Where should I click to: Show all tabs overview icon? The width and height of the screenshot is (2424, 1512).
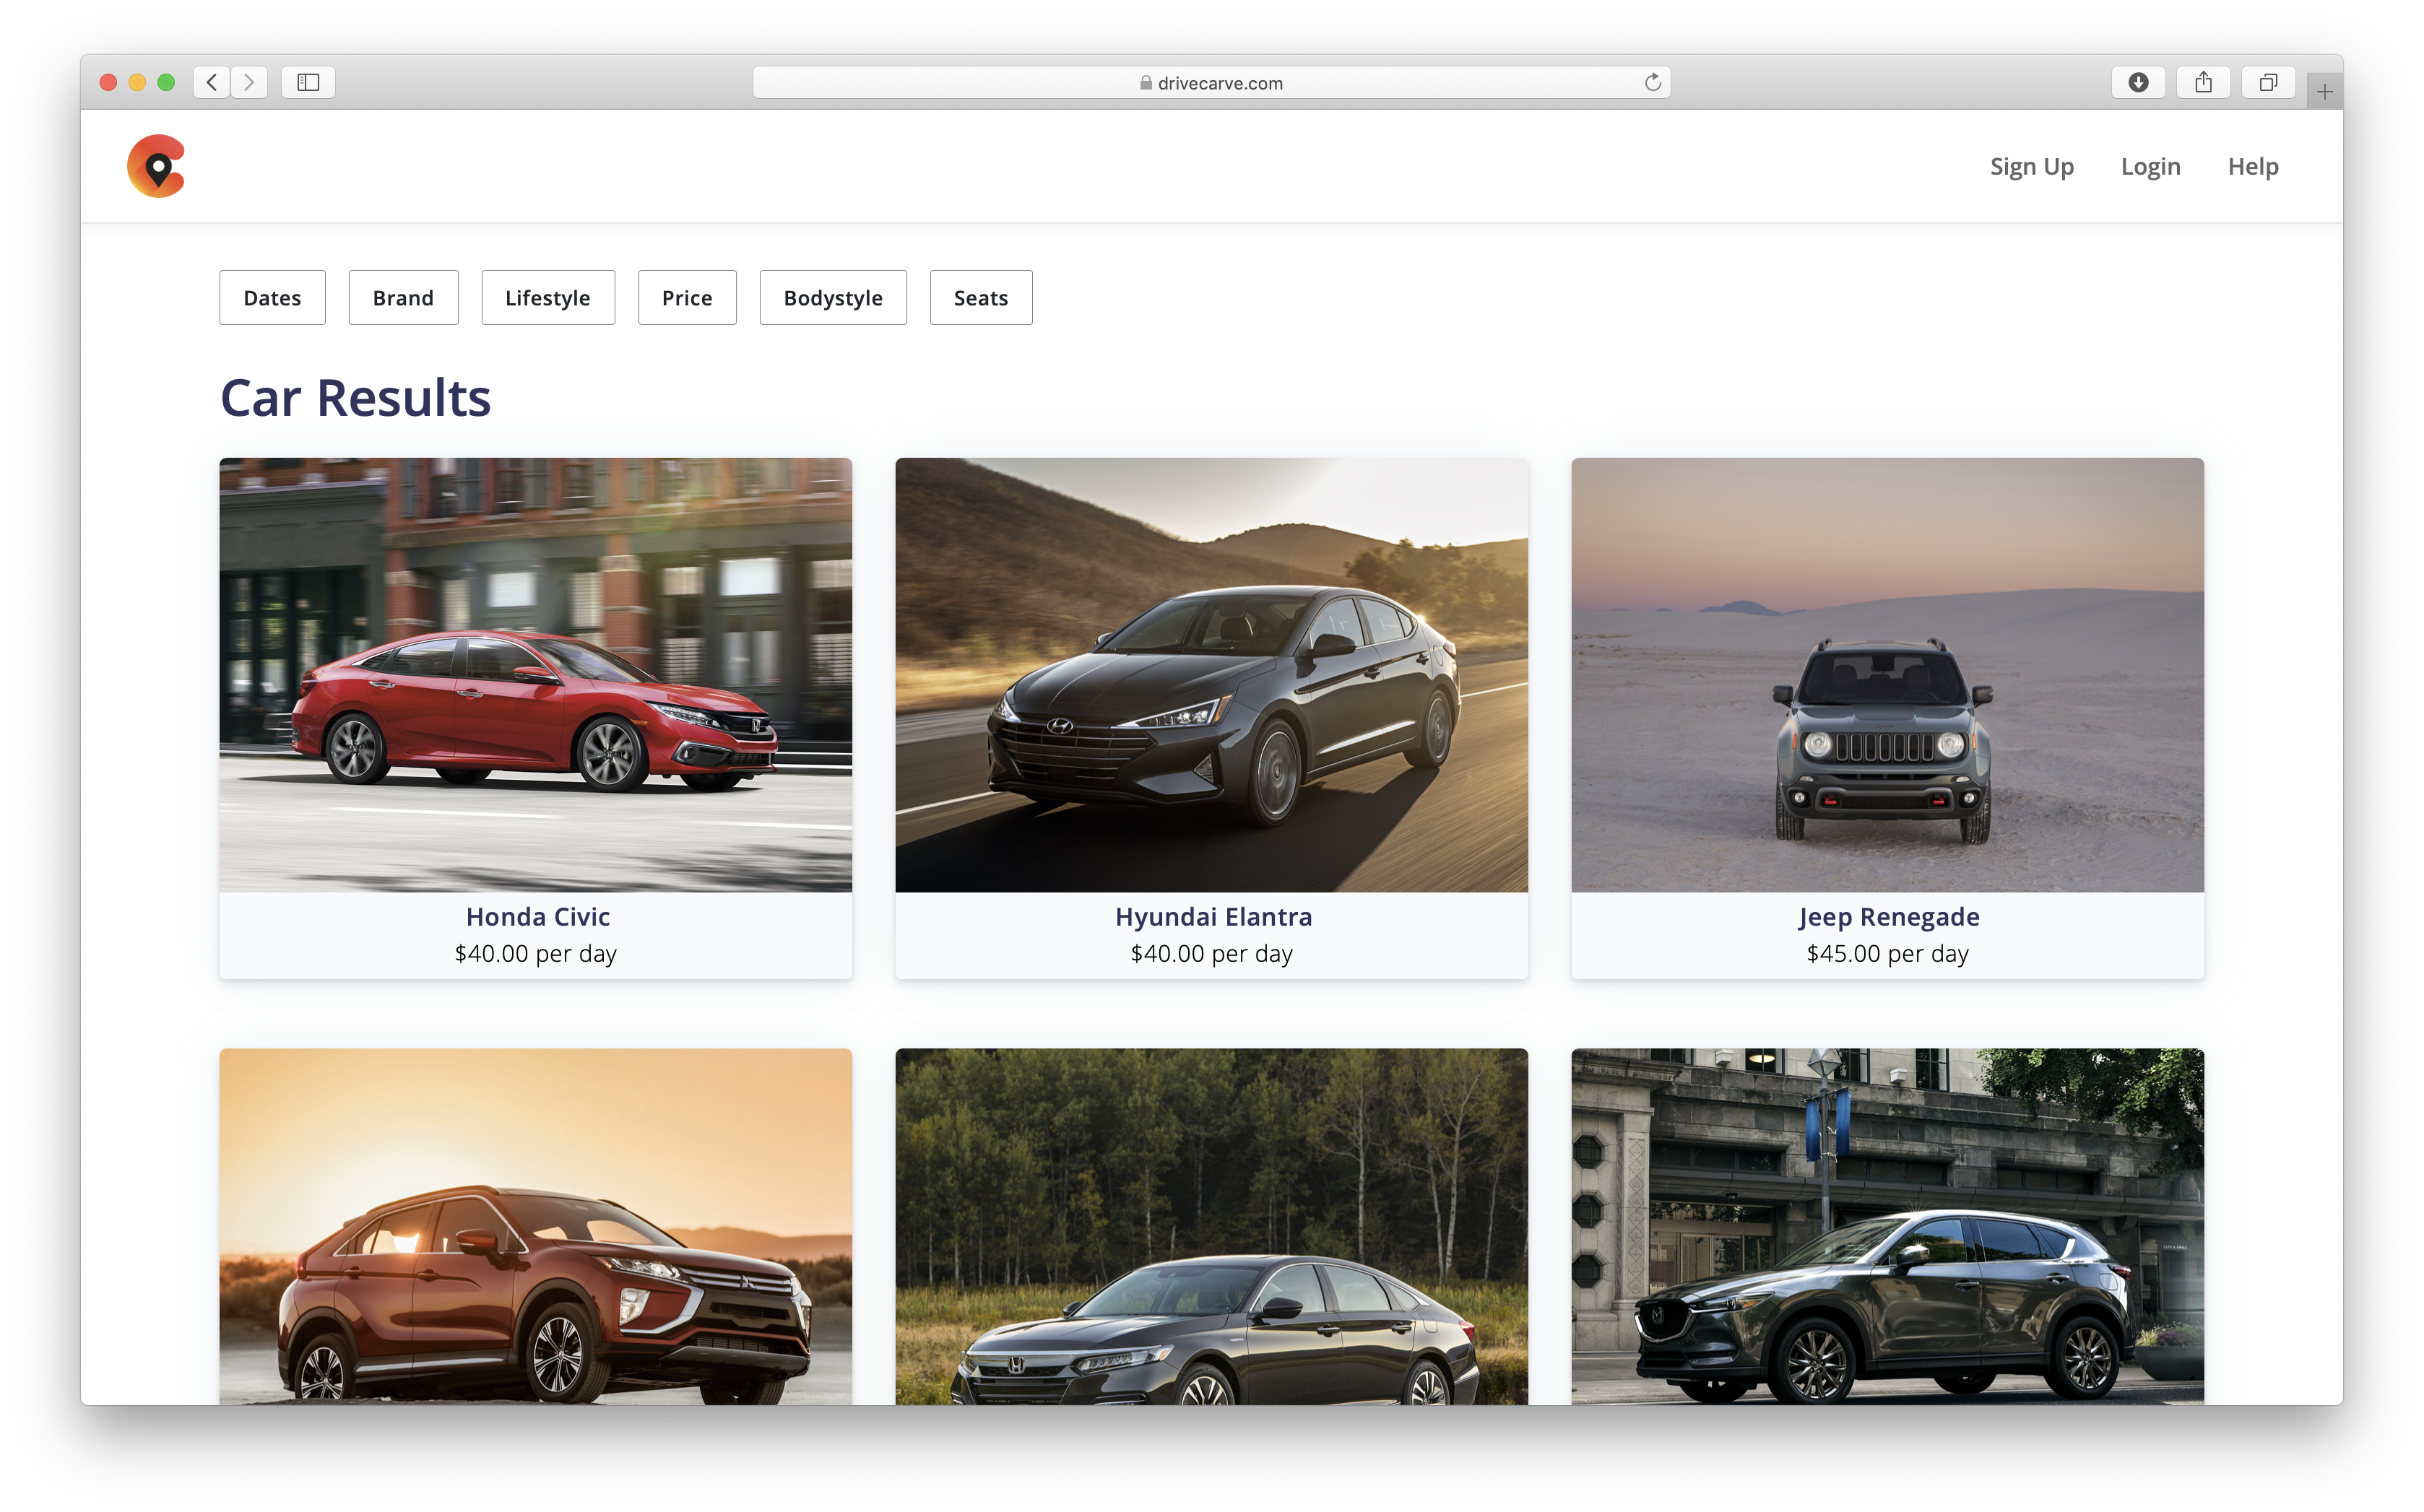(x=2268, y=82)
